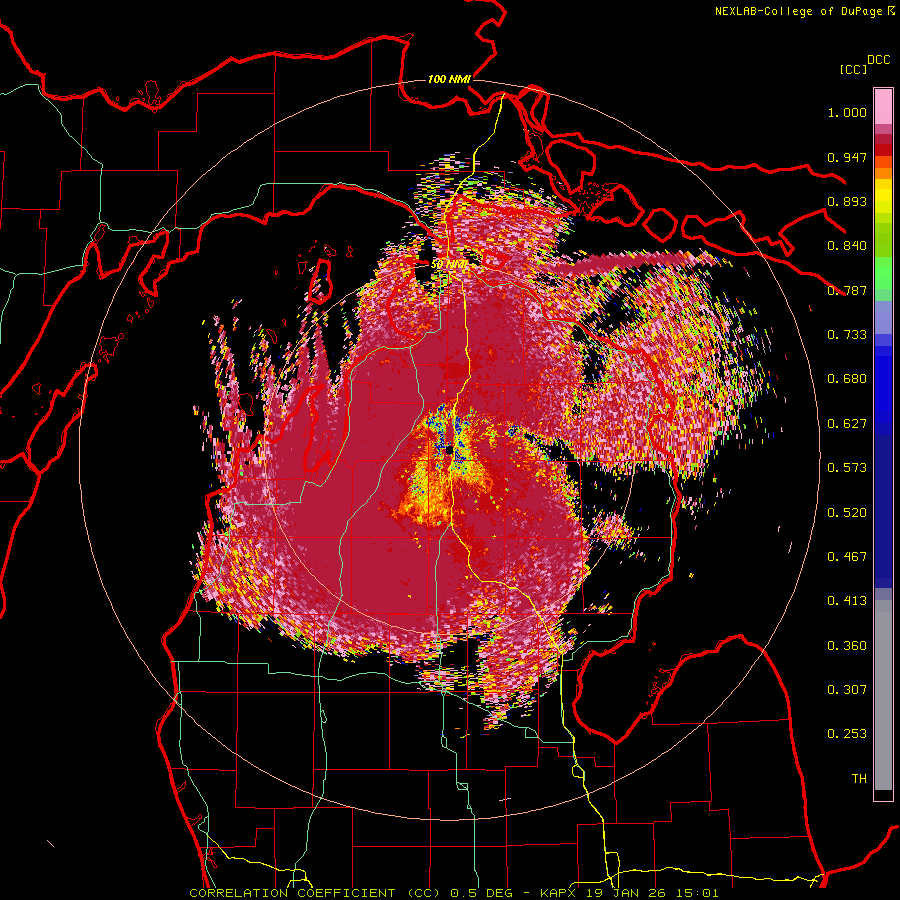This screenshot has width=900, height=900.
Task: Select the 0.733 scale value
Action: pos(847,335)
